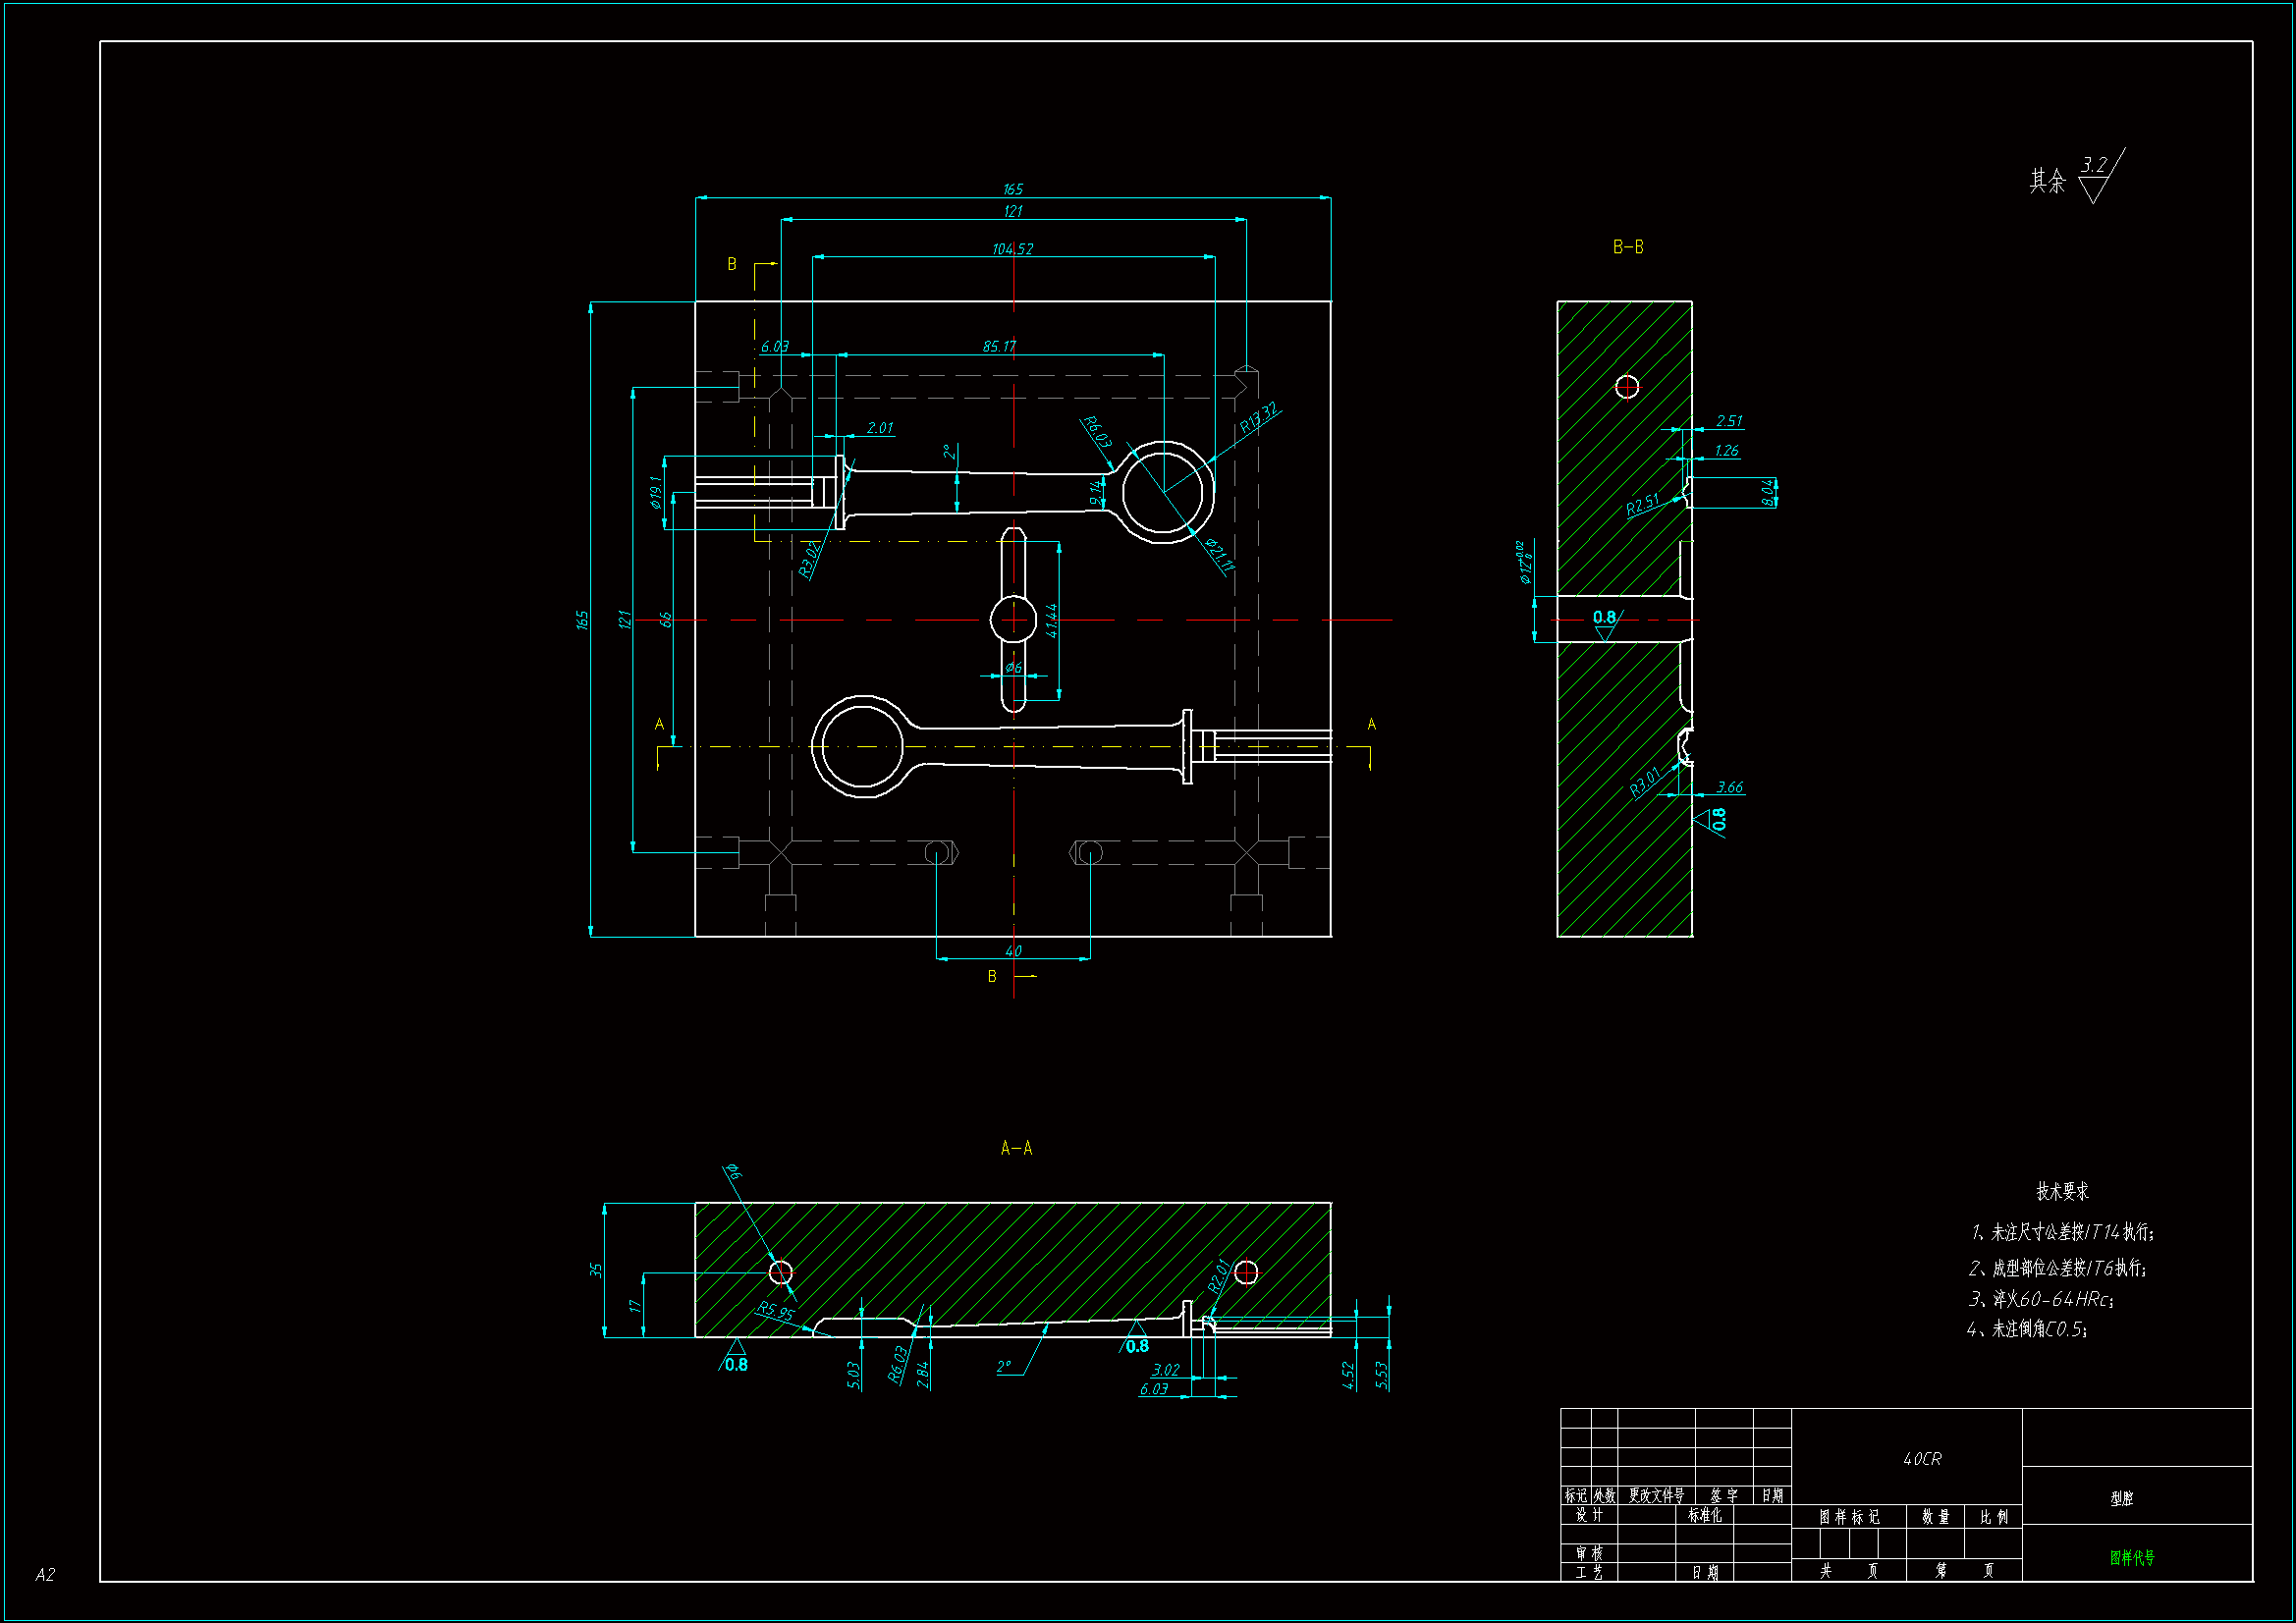Click the small circle hole in B-B section

tap(1627, 387)
